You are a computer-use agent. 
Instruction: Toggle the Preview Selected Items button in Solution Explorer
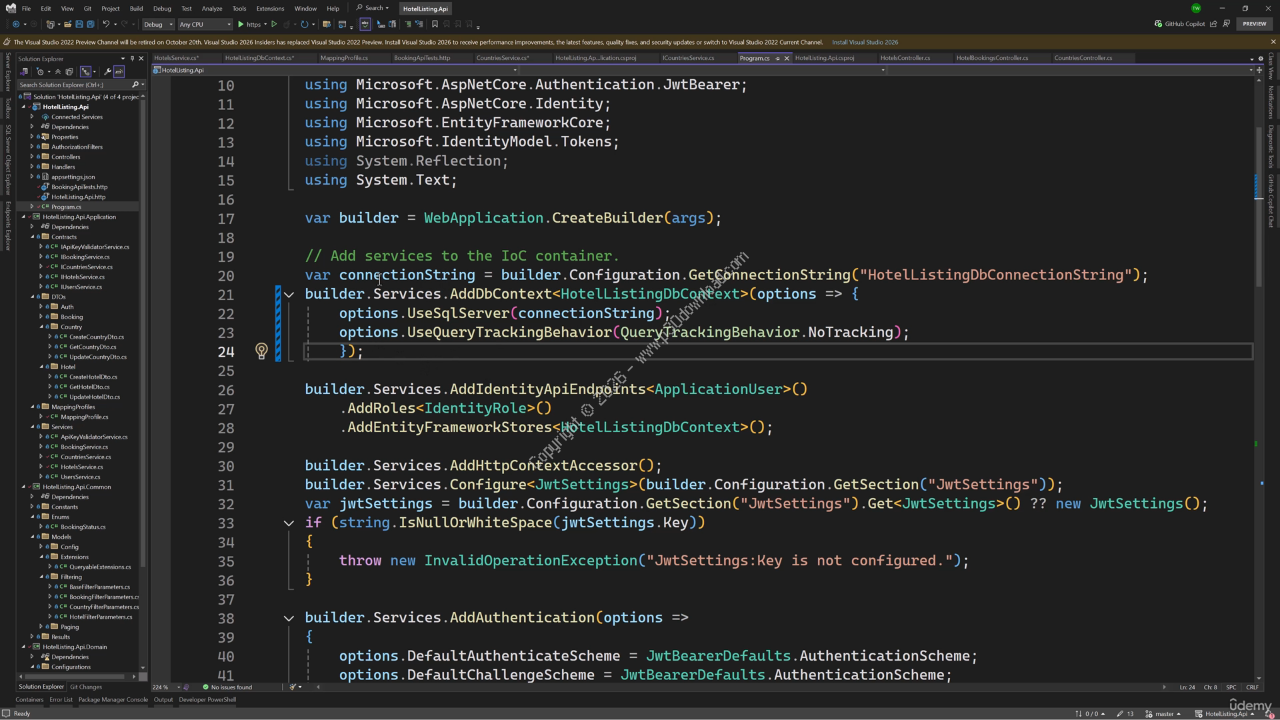[x=119, y=72]
